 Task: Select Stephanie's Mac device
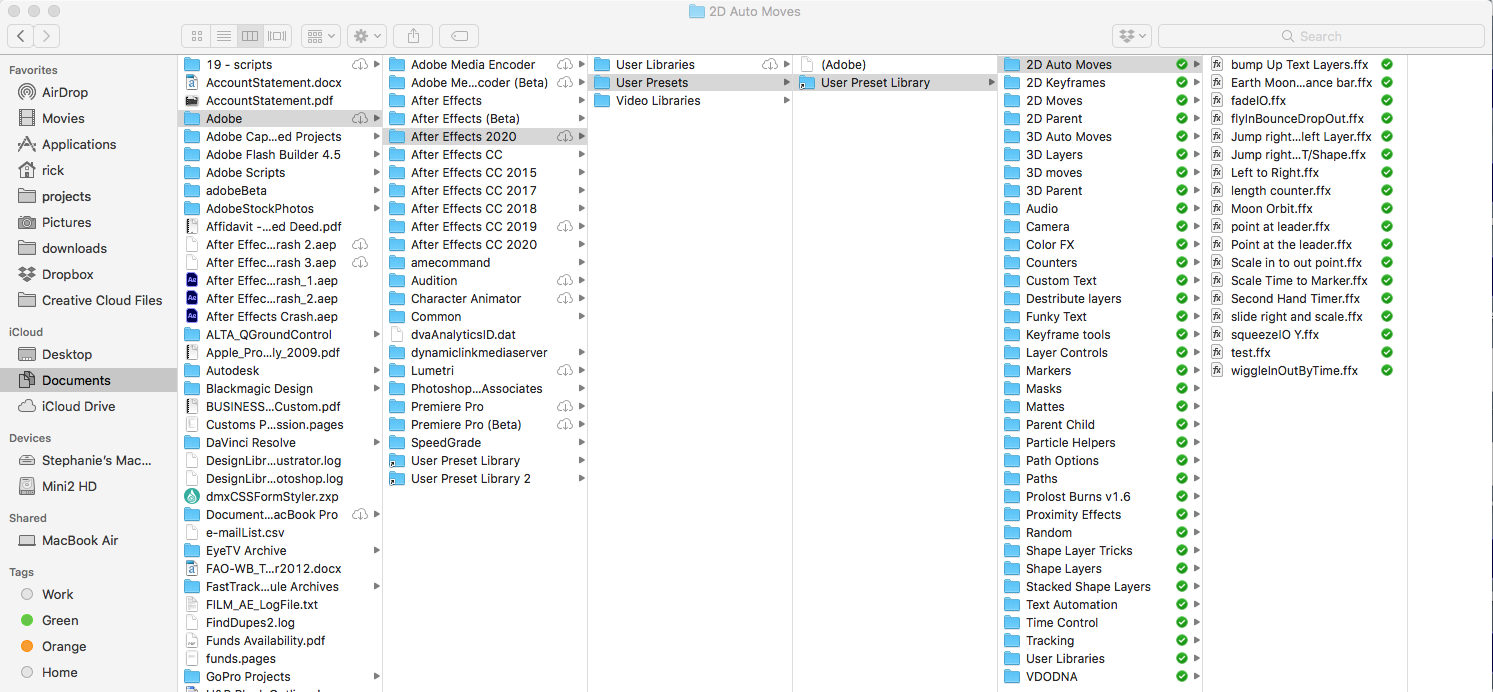96,460
